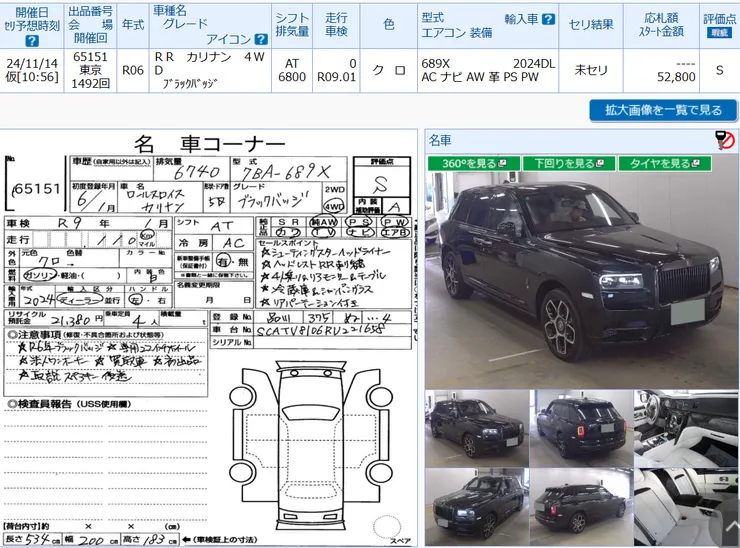The width and height of the screenshot is (740, 548).
Task: Click 拡大画像を一覧で見る button
Action: [663, 110]
